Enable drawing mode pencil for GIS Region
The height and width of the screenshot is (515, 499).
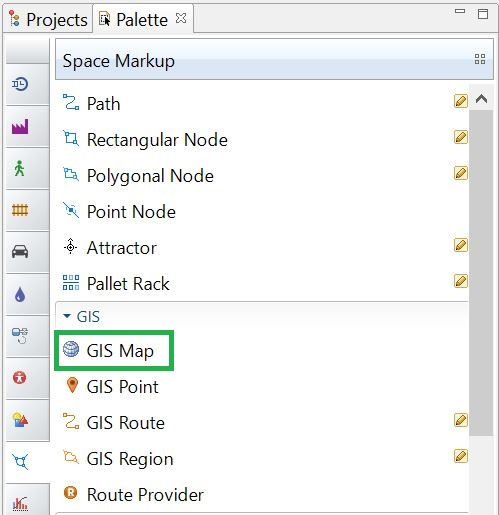[461, 456]
